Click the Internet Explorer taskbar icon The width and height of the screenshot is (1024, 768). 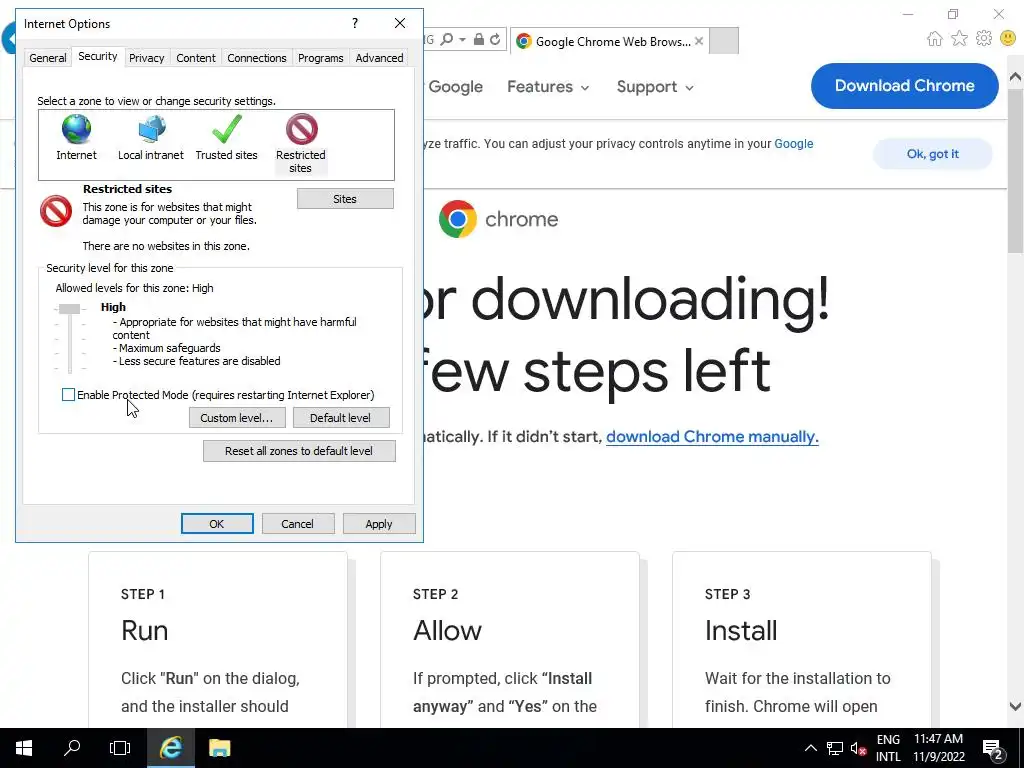click(171, 748)
